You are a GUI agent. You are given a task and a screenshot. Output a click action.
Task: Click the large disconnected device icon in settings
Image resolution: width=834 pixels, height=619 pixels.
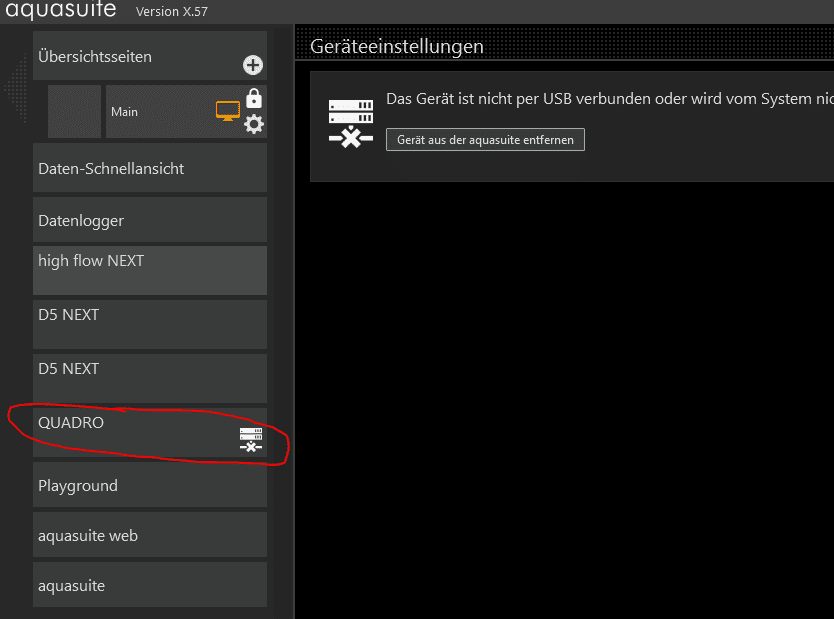pyautogui.click(x=351, y=123)
